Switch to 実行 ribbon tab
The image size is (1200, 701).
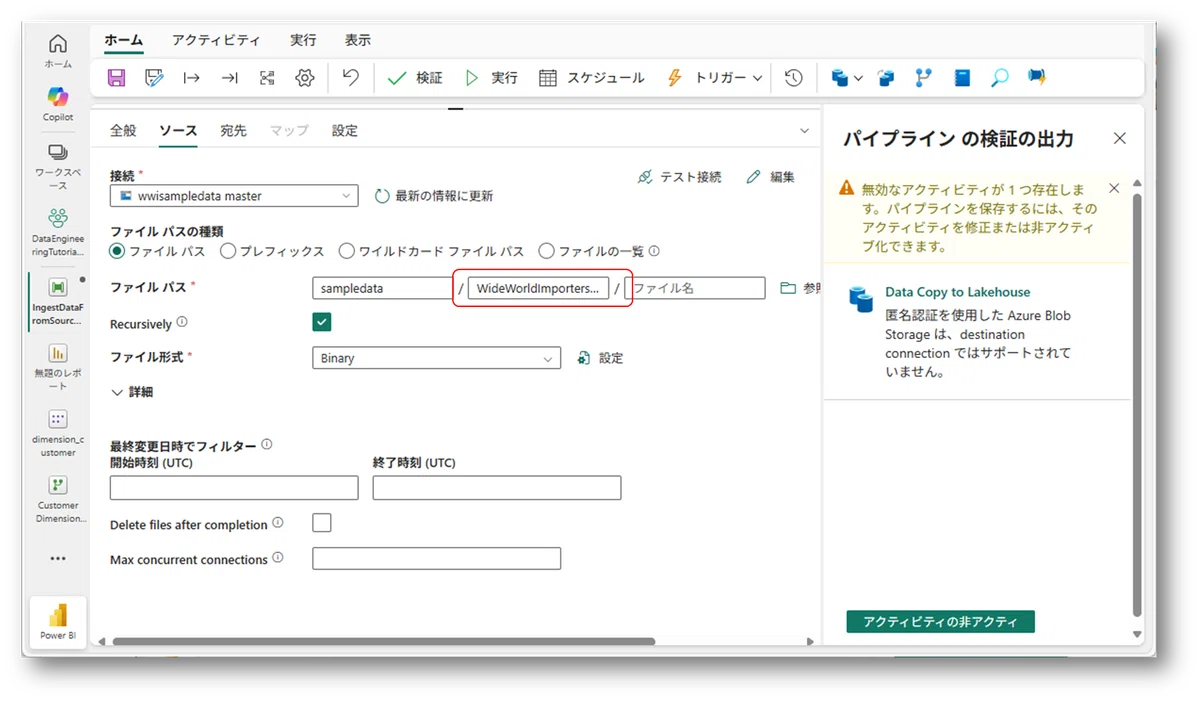(x=303, y=40)
